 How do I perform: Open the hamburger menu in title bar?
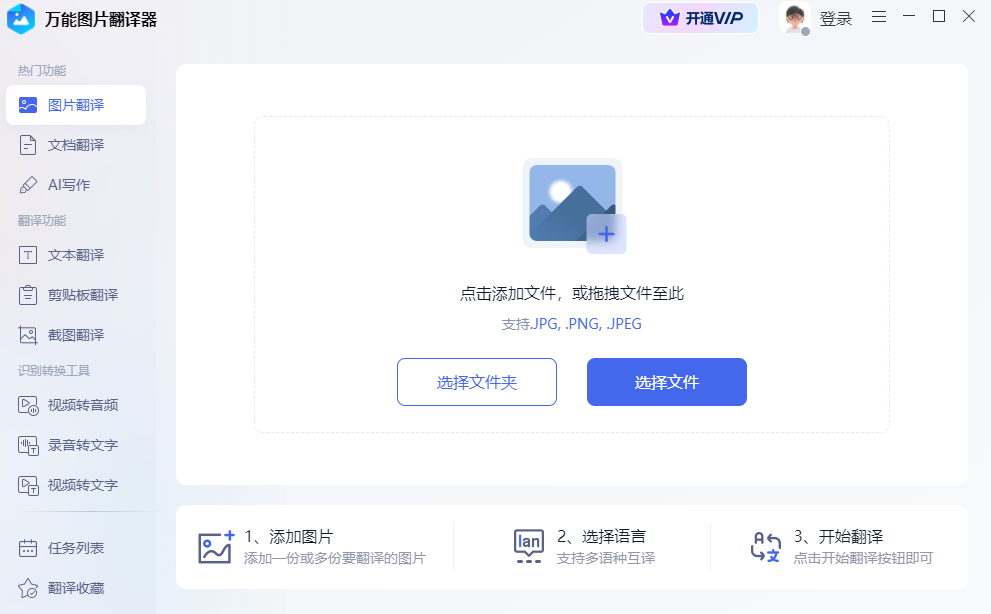point(879,17)
